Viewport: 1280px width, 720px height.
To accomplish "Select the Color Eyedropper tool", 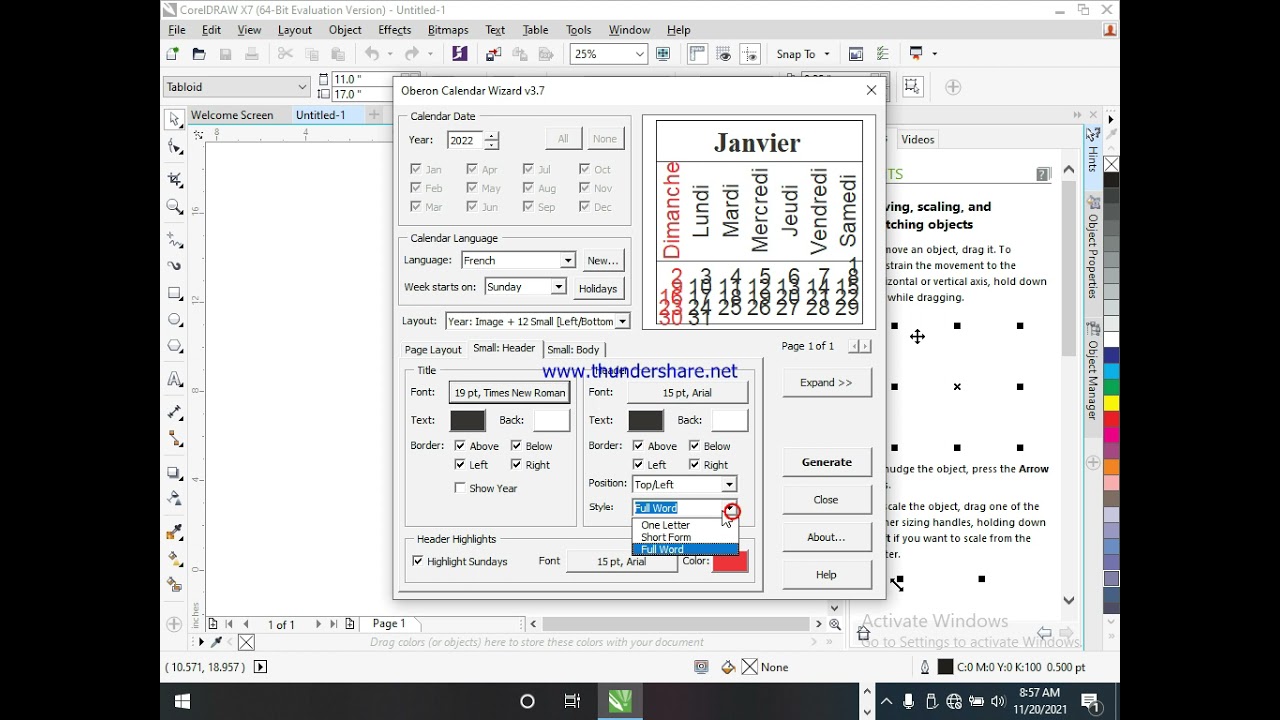I will 175,532.
